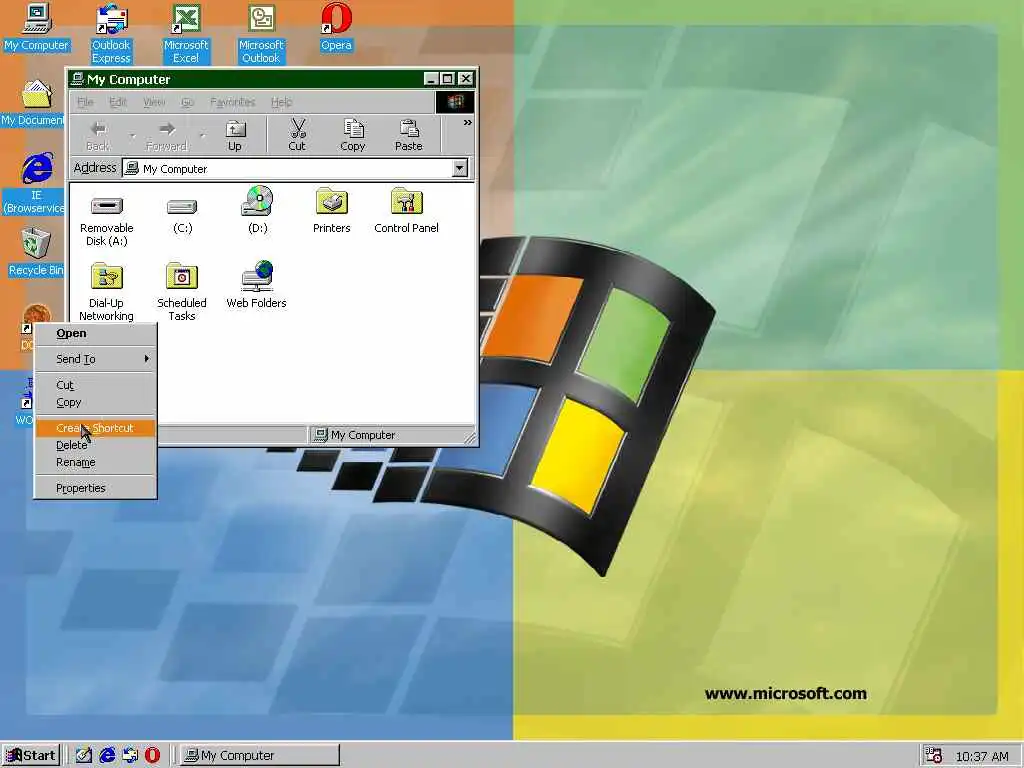The height and width of the screenshot is (768, 1024).
Task: Launch Opera from Quick Launch bar
Action: [x=152, y=756]
